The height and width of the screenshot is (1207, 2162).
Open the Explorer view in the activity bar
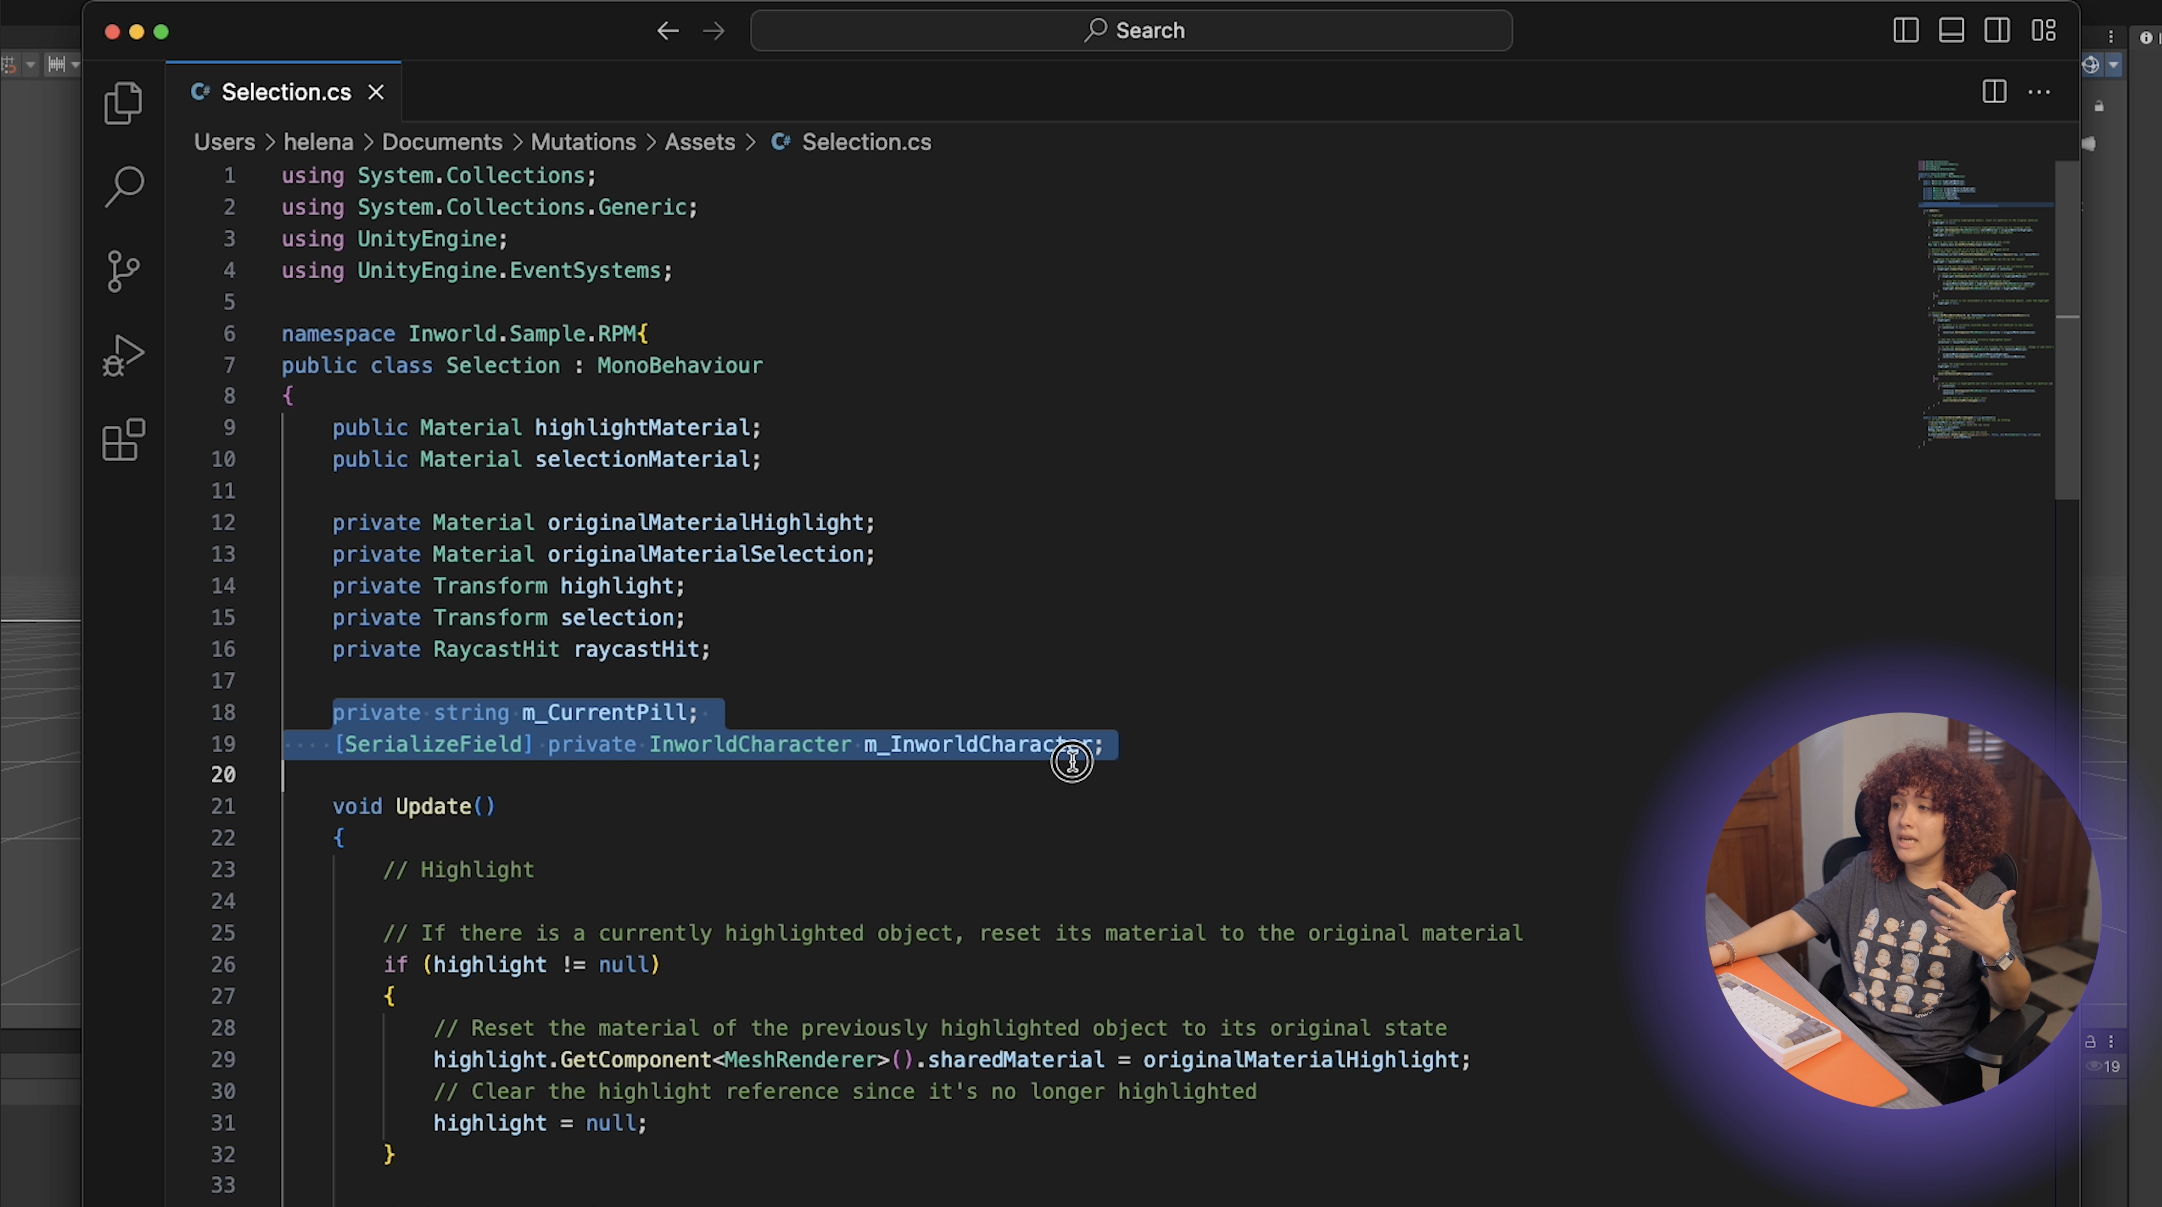(x=123, y=101)
